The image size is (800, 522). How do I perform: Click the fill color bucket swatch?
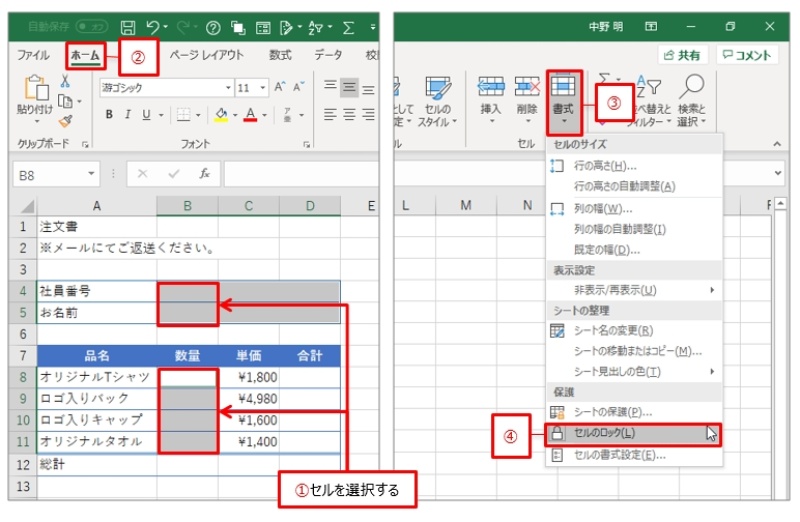[x=220, y=115]
